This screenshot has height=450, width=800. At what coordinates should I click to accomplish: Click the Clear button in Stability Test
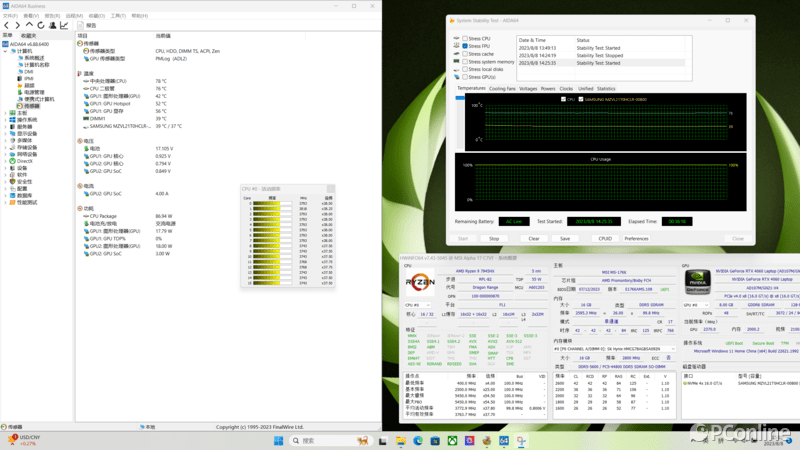tap(534, 239)
